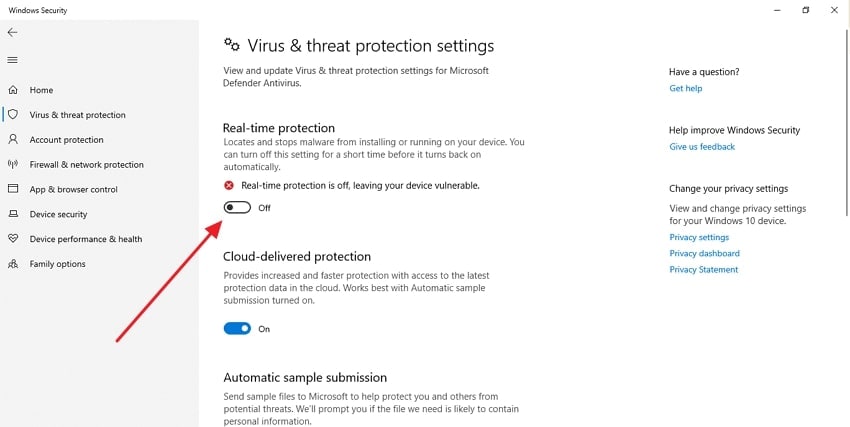Click the back arrow icon

12,33
